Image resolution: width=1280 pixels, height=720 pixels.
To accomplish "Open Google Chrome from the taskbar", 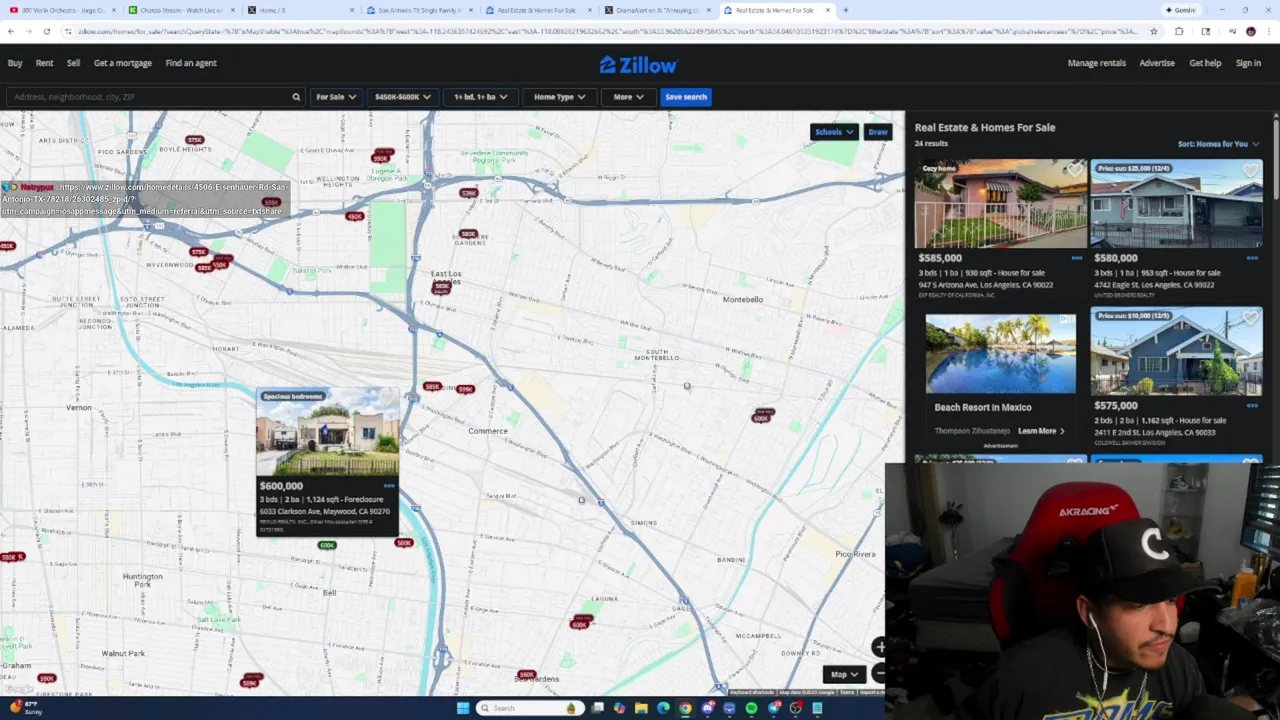I will pos(685,708).
